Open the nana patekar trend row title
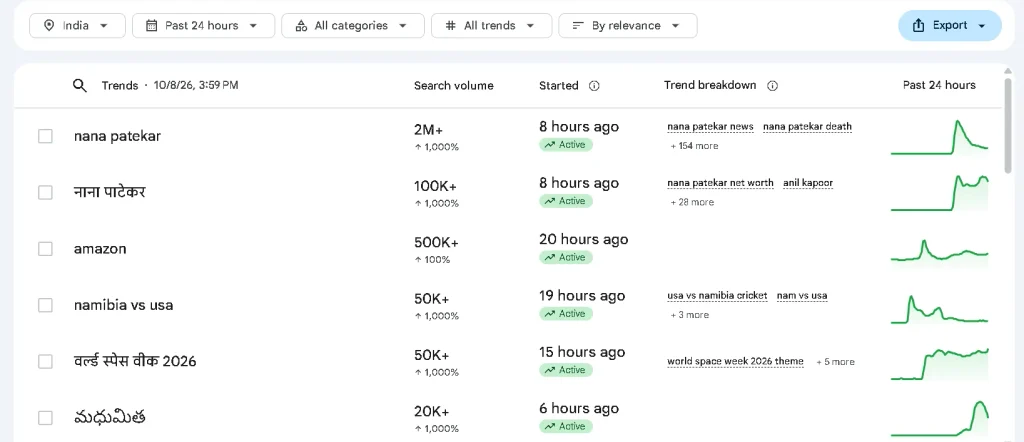The image size is (1024, 442). (x=118, y=136)
